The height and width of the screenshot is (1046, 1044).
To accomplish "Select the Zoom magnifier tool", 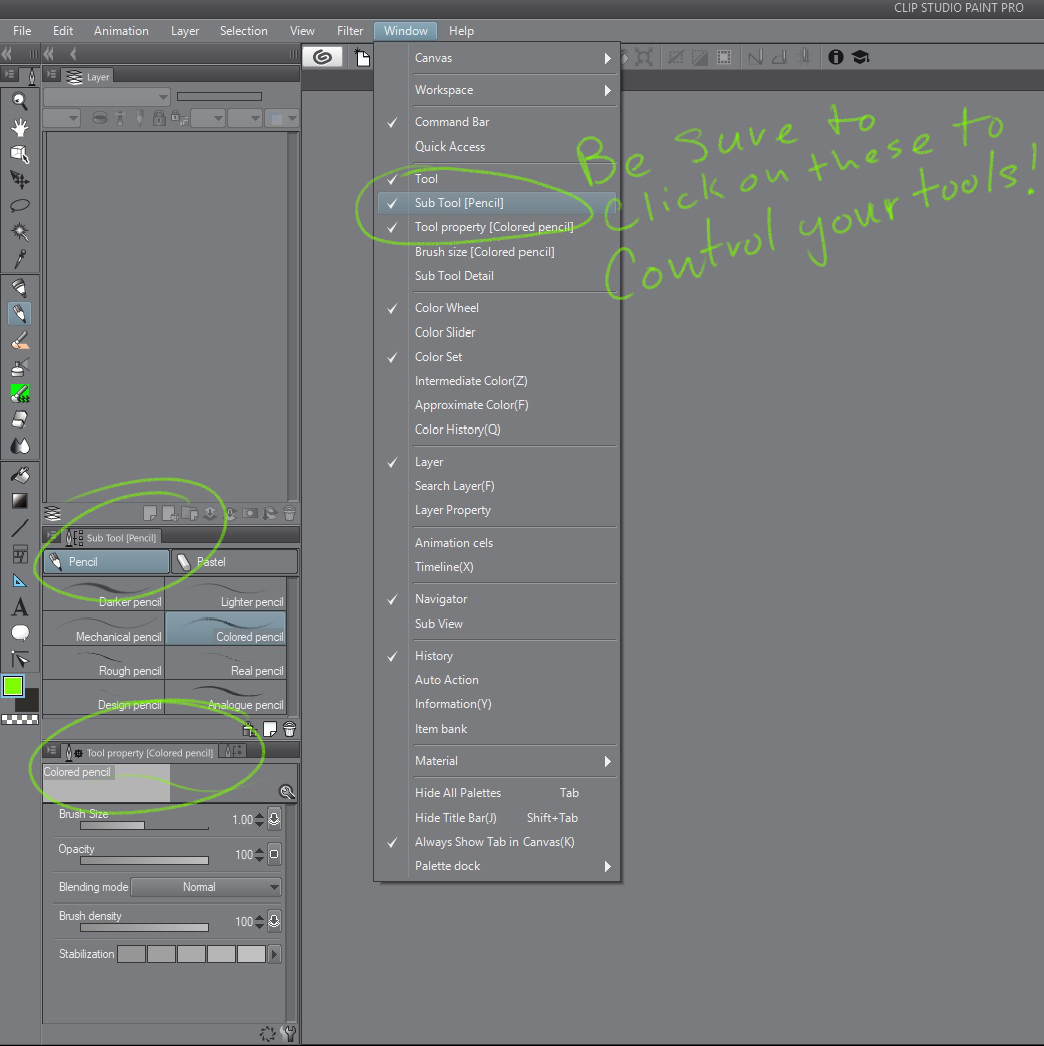I will pyautogui.click(x=19, y=101).
